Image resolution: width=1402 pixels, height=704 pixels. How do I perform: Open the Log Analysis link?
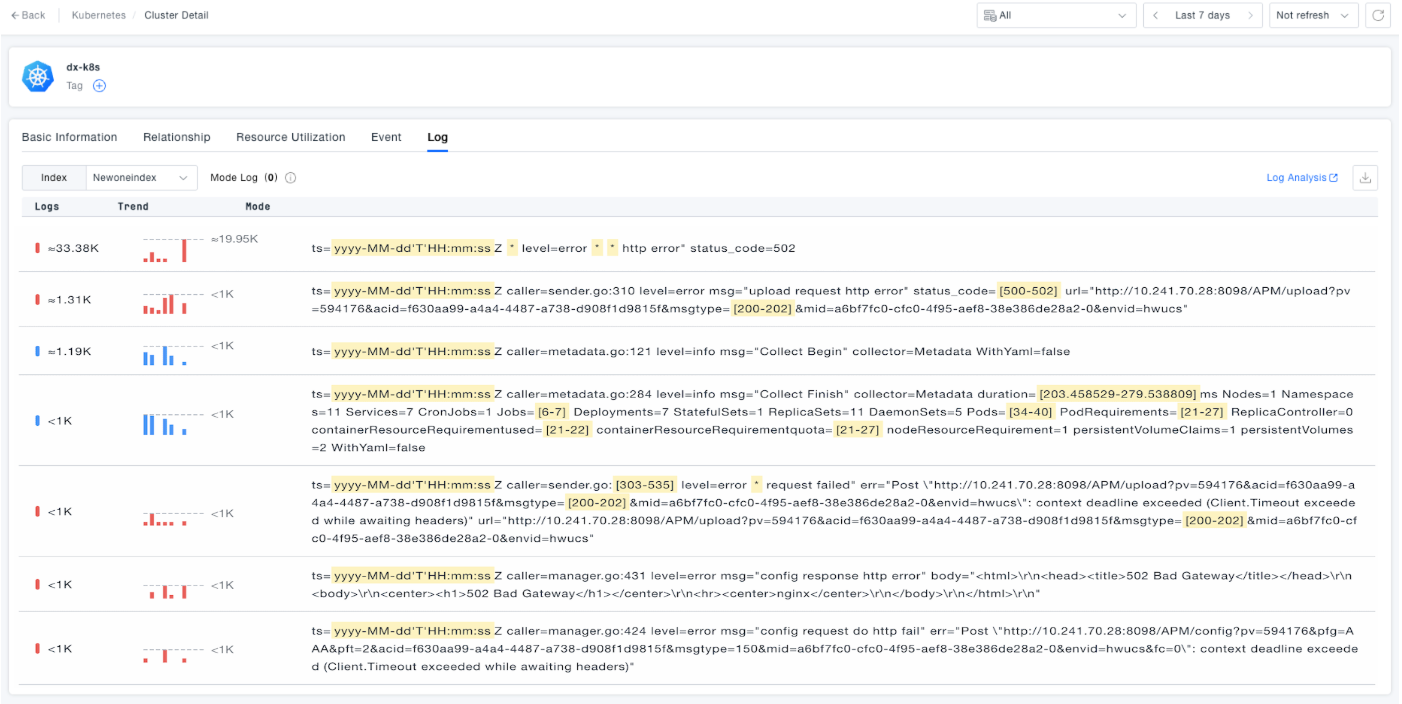point(1301,178)
